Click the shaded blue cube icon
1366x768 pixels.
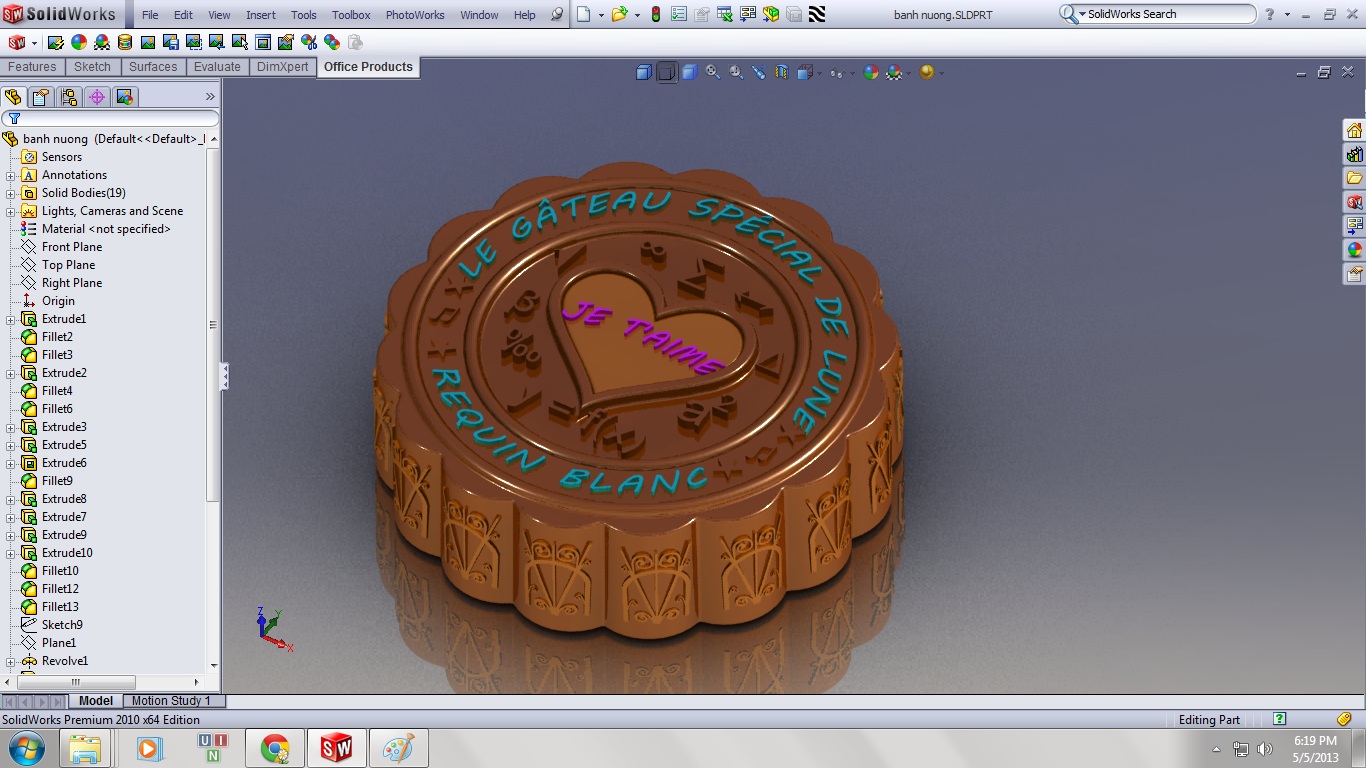click(x=690, y=72)
